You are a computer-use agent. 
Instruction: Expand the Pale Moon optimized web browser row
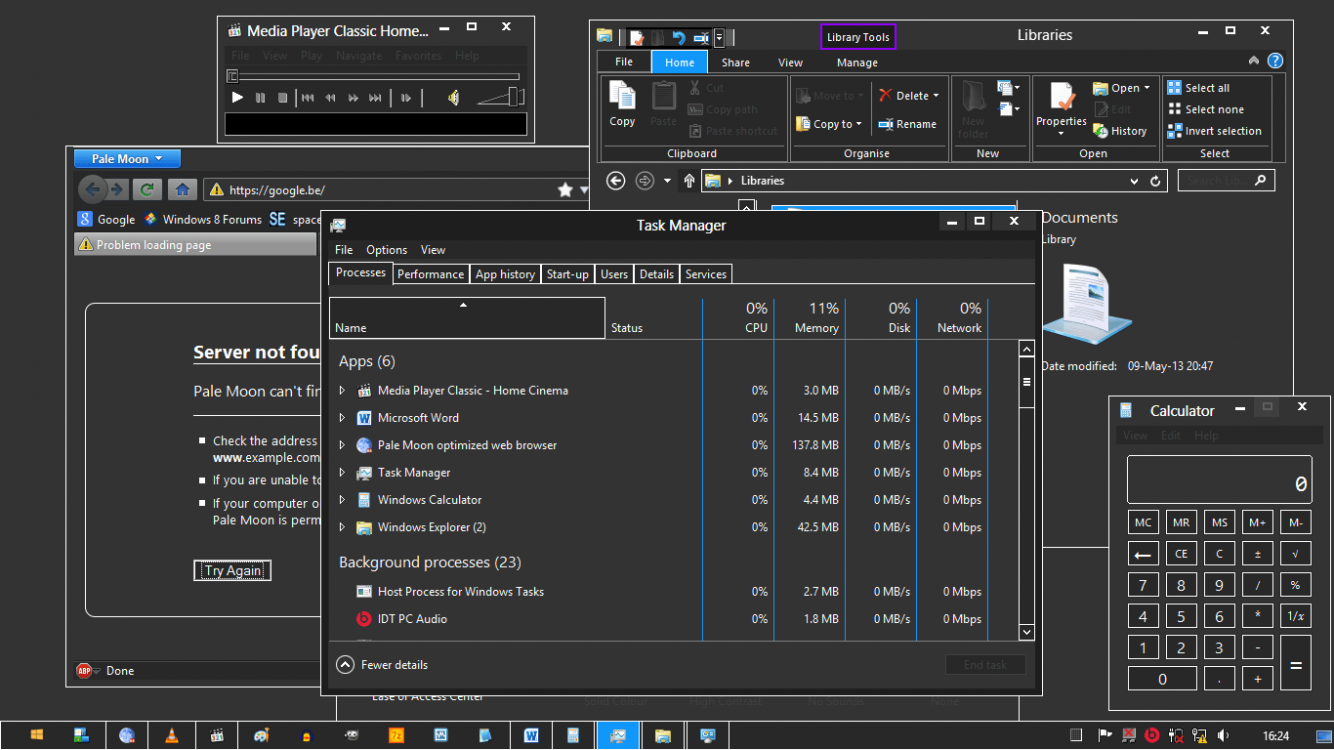point(342,445)
